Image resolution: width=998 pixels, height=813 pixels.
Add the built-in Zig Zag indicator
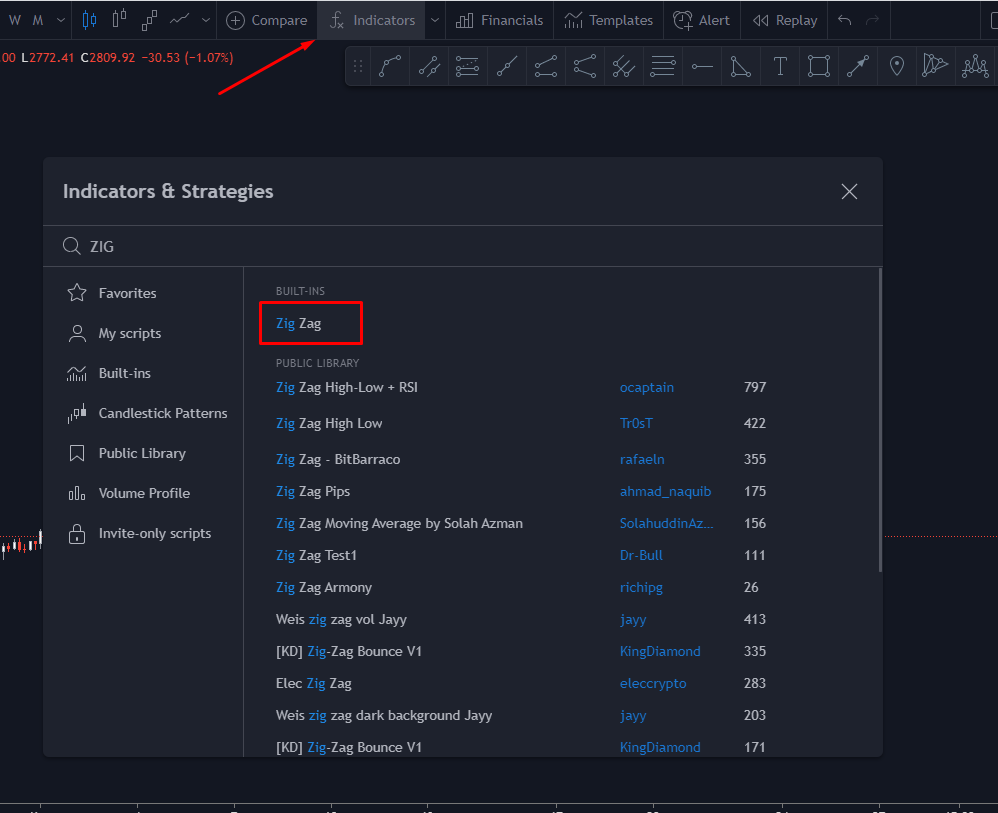299,323
